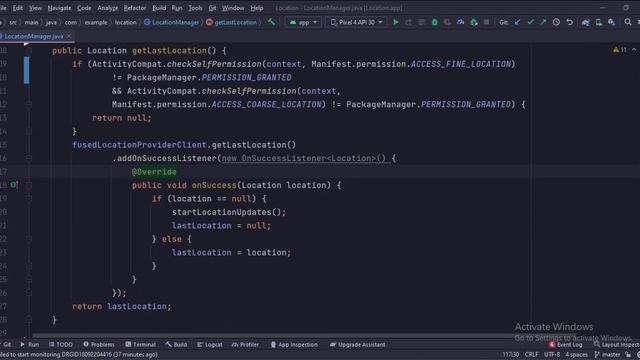Open the Terminal tool window
Viewport: 640px width, 360px height.
pos(140,344)
